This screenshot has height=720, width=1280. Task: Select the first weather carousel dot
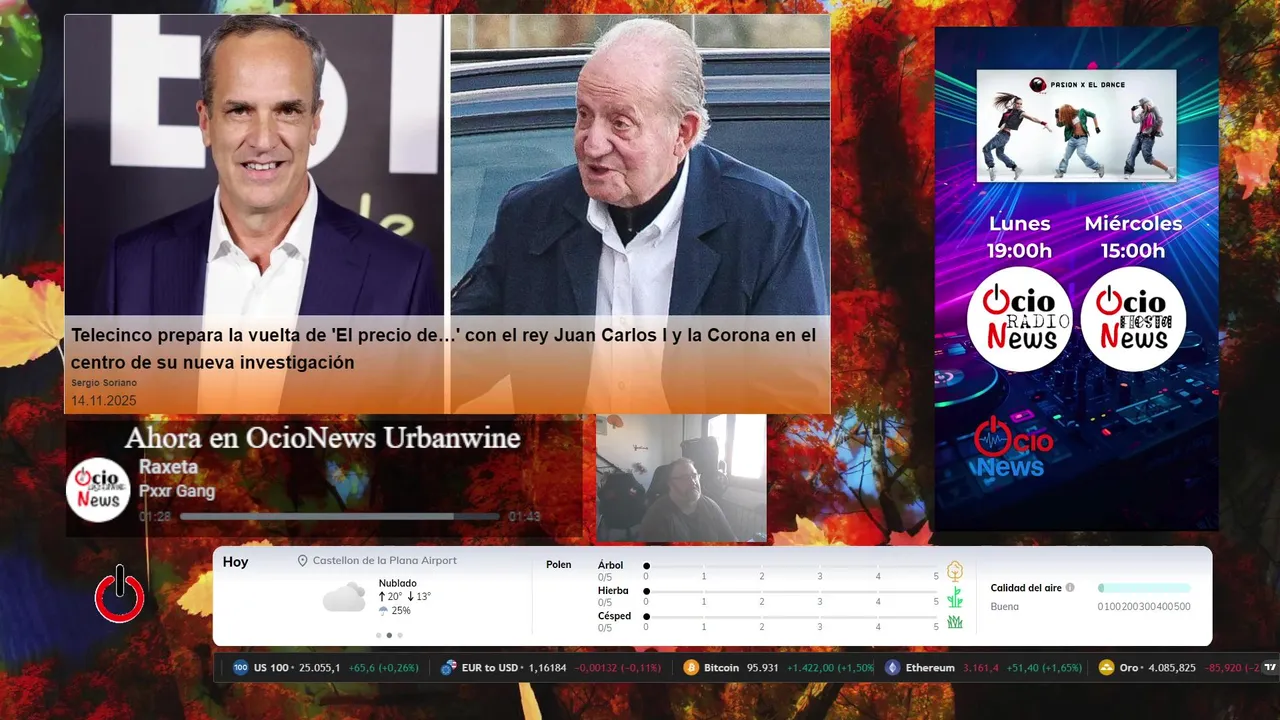(378, 635)
